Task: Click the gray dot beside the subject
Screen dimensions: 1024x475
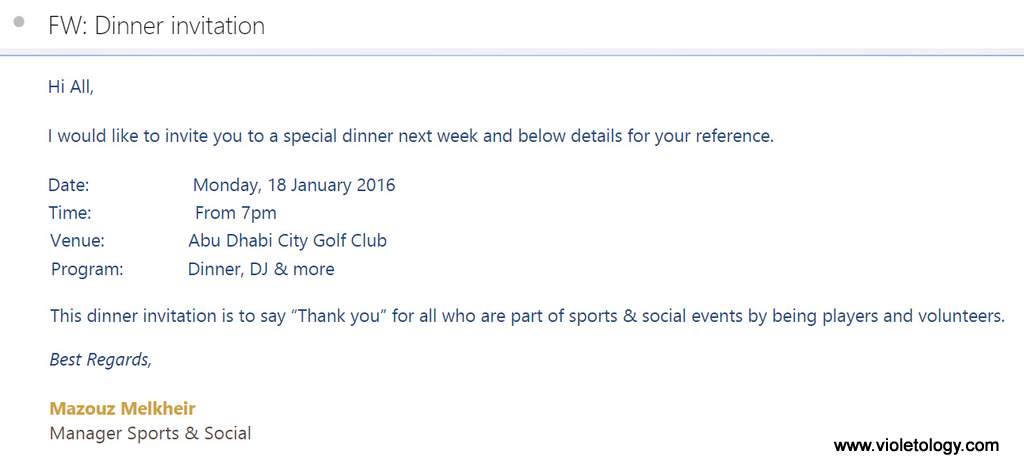Action: [x=19, y=22]
